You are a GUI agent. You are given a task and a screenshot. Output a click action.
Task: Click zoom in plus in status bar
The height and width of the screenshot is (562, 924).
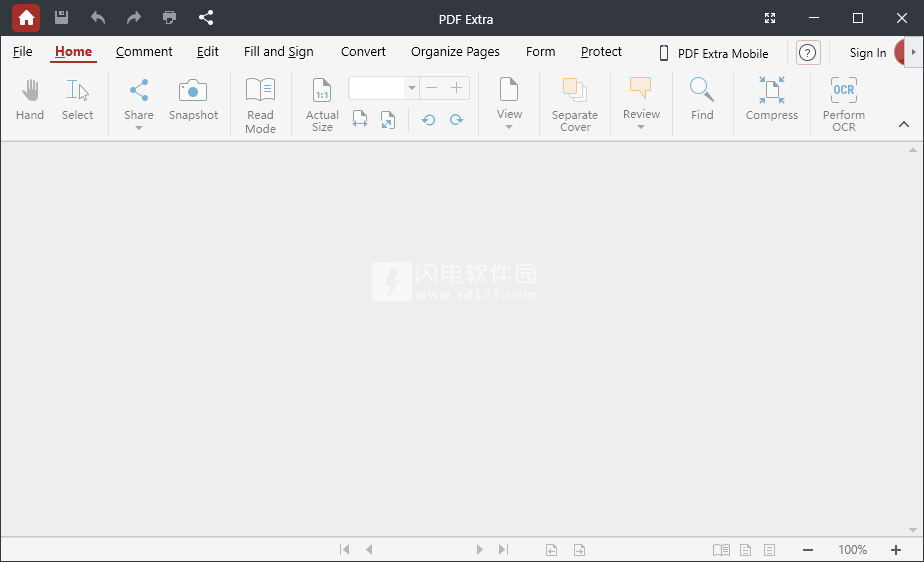tap(895, 550)
